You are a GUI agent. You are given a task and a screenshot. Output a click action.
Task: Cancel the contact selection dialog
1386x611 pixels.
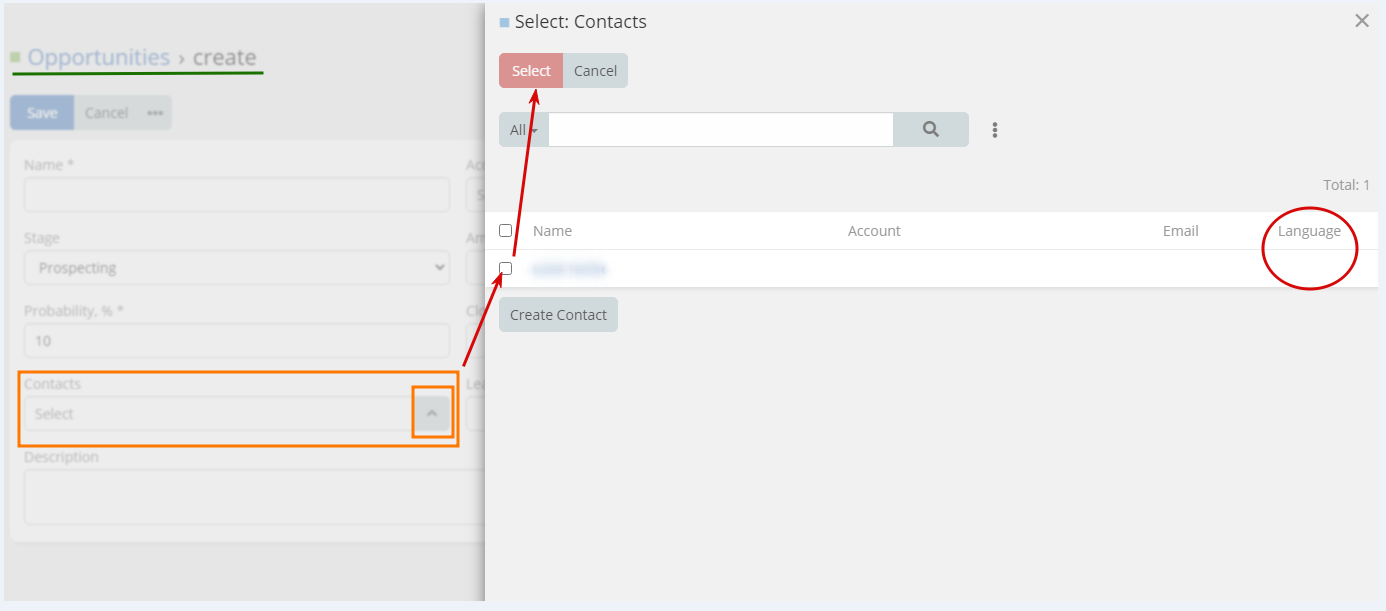pyautogui.click(x=595, y=71)
